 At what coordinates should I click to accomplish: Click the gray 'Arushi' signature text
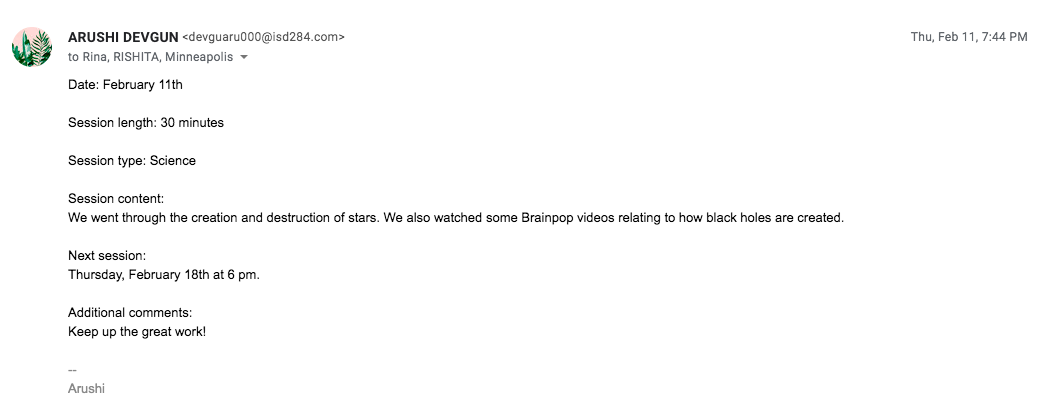point(86,388)
